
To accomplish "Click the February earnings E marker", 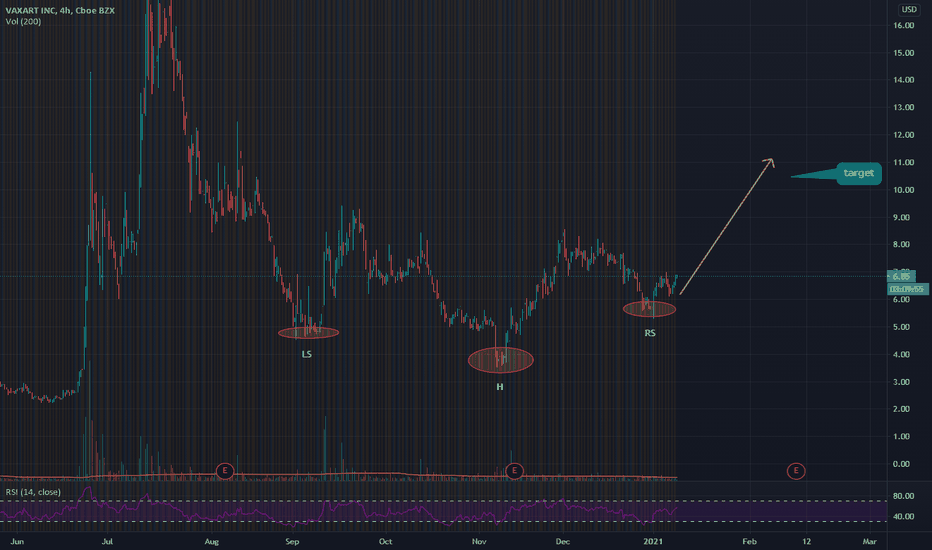I will tap(796, 471).
